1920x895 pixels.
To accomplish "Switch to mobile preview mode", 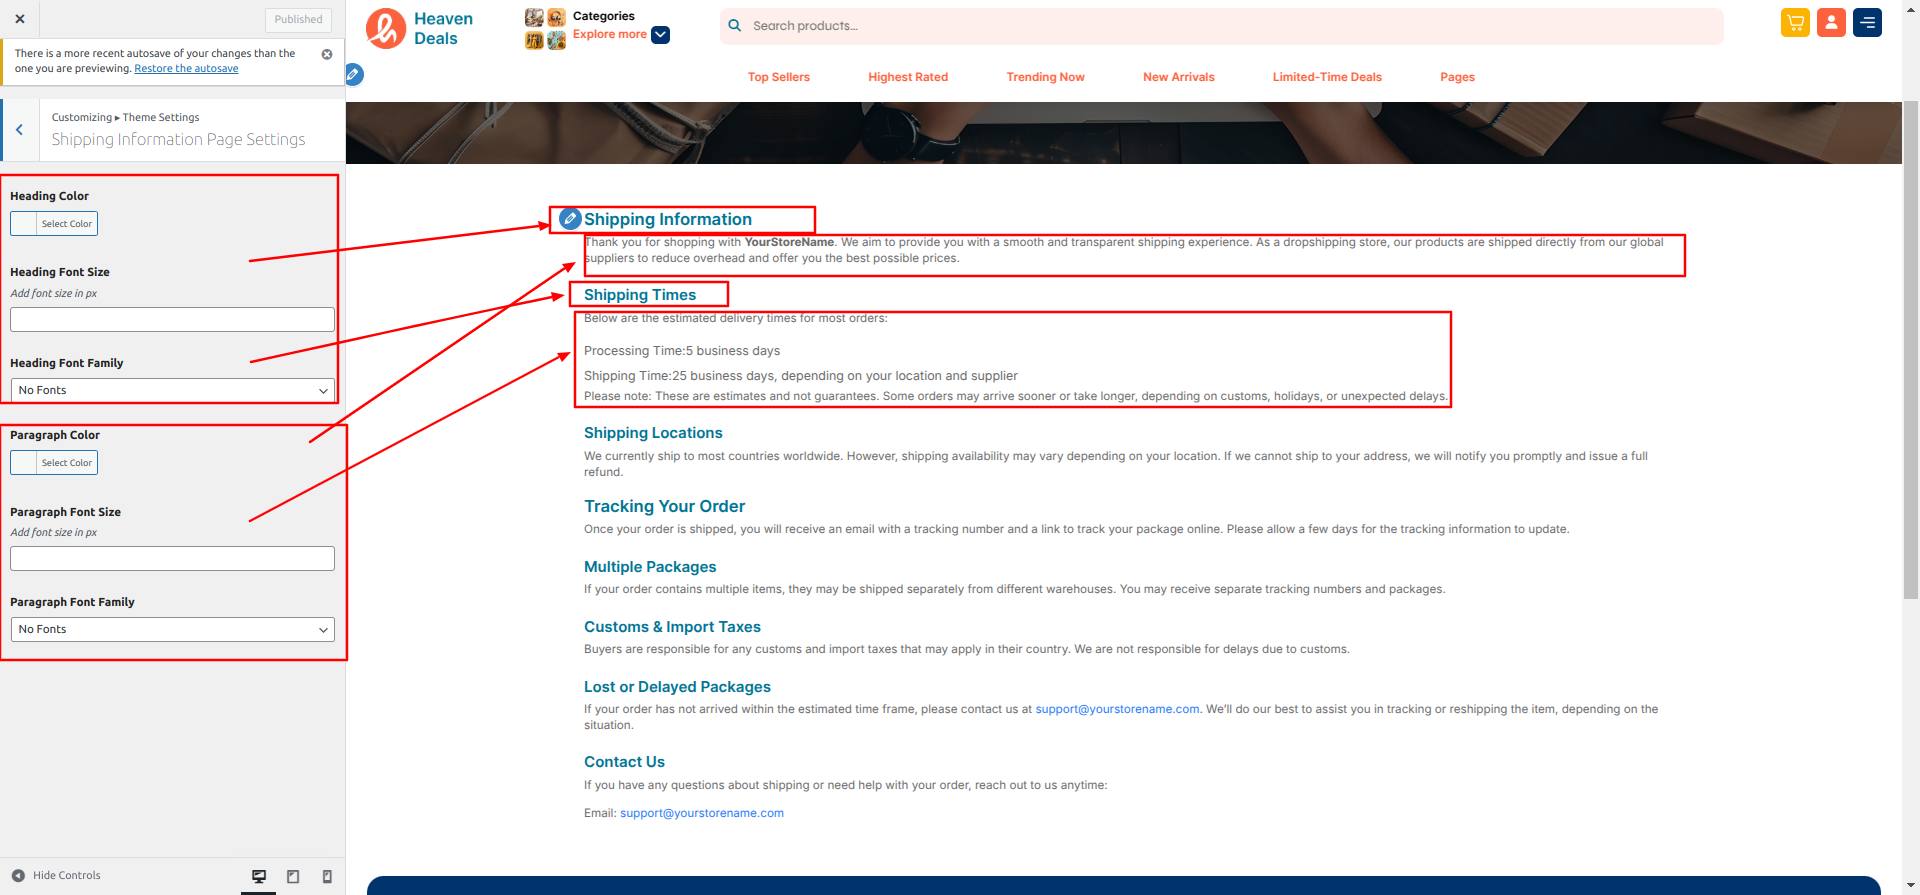I will coord(327,876).
